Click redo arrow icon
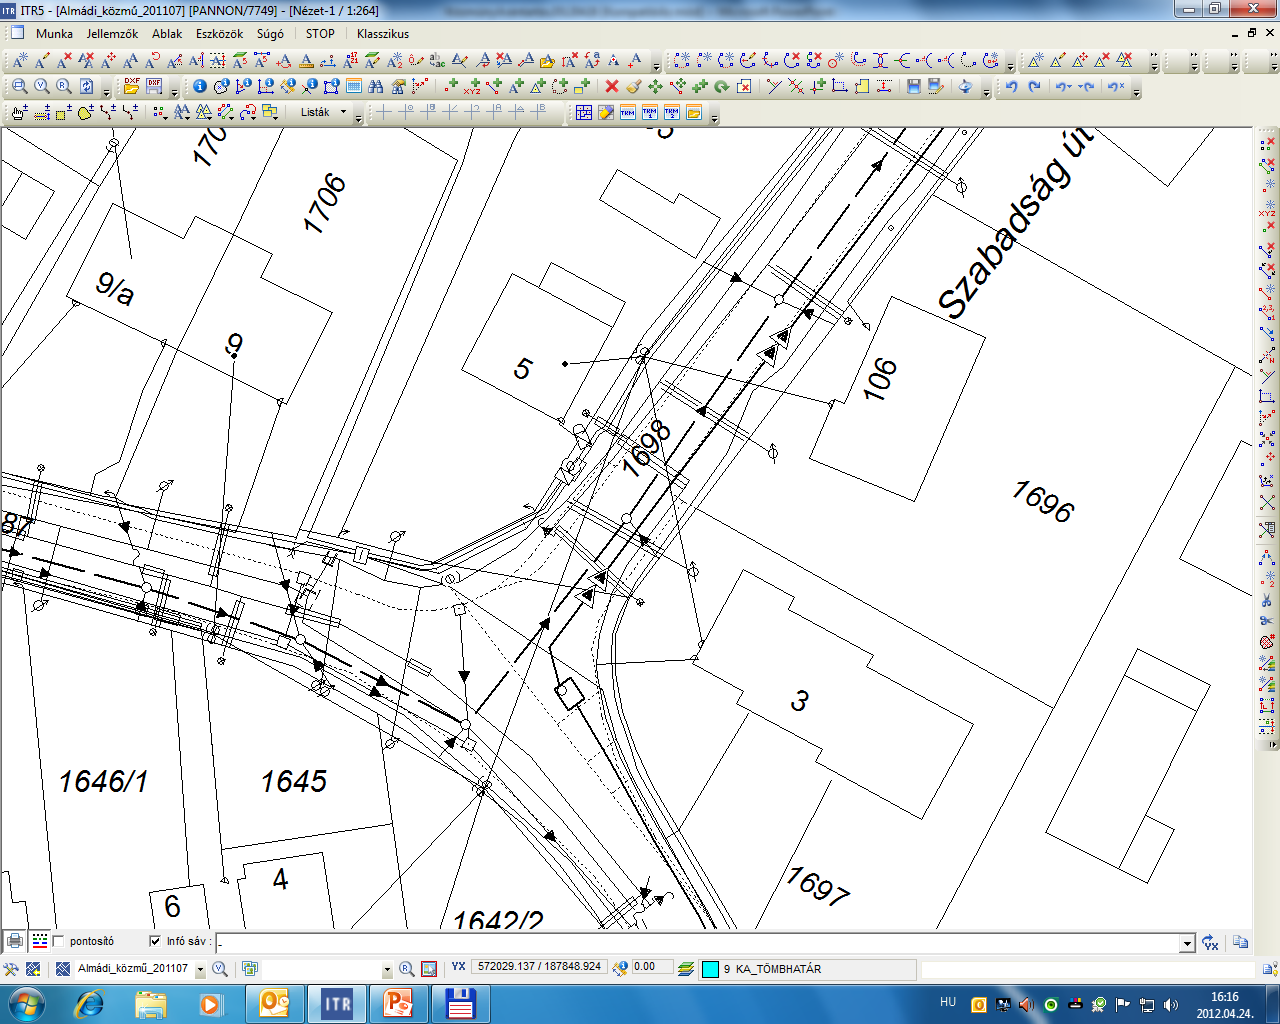 click(x=1034, y=86)
